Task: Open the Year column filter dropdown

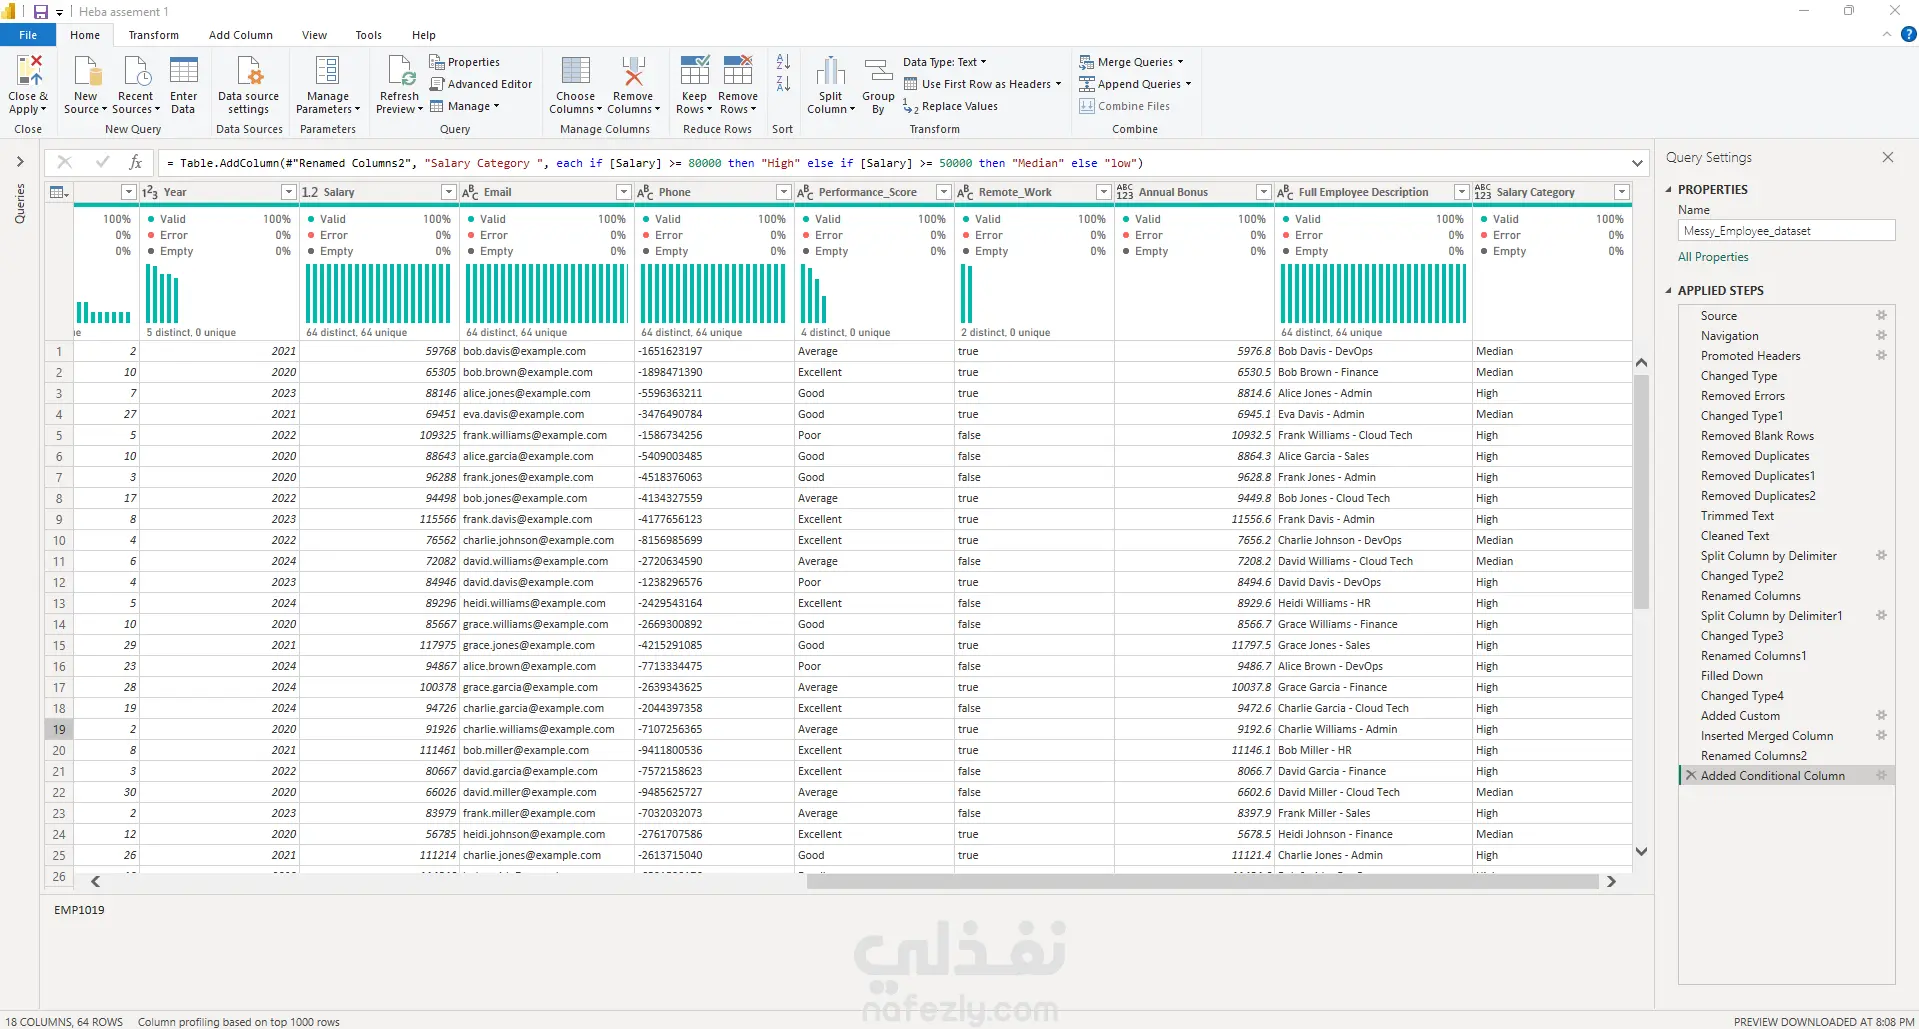Action: click(289, 192)
